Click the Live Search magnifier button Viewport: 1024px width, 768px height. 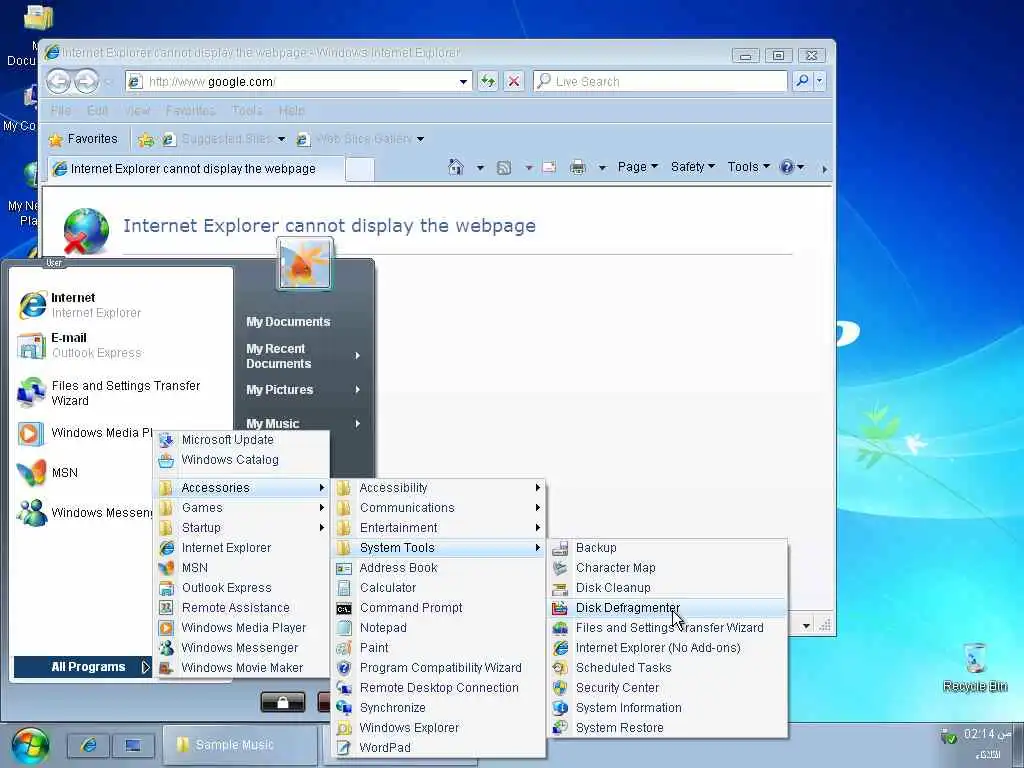(802, 81)
